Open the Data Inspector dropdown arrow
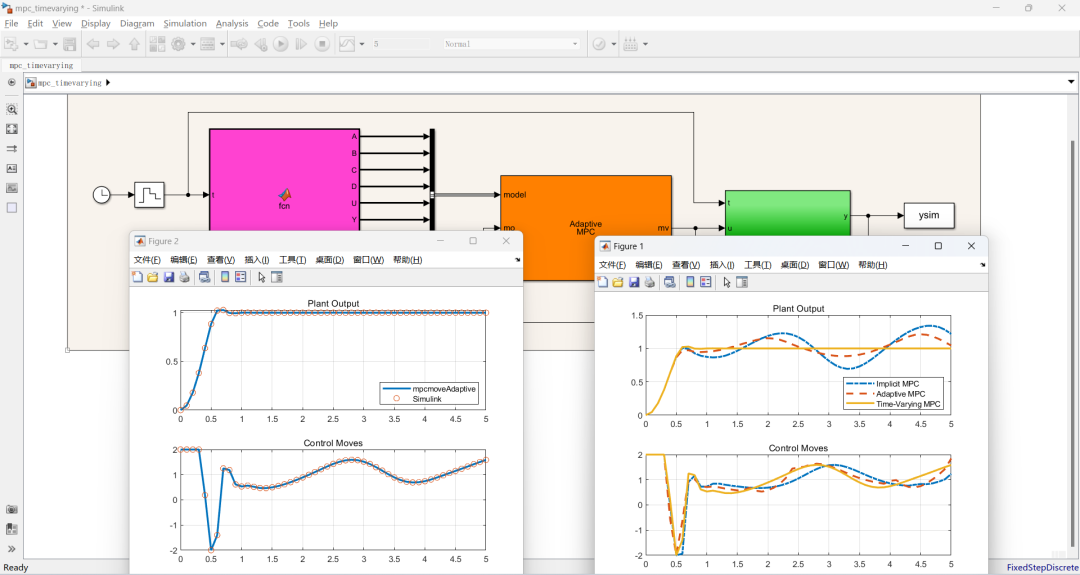The image size is (1080, 575). 362,44
